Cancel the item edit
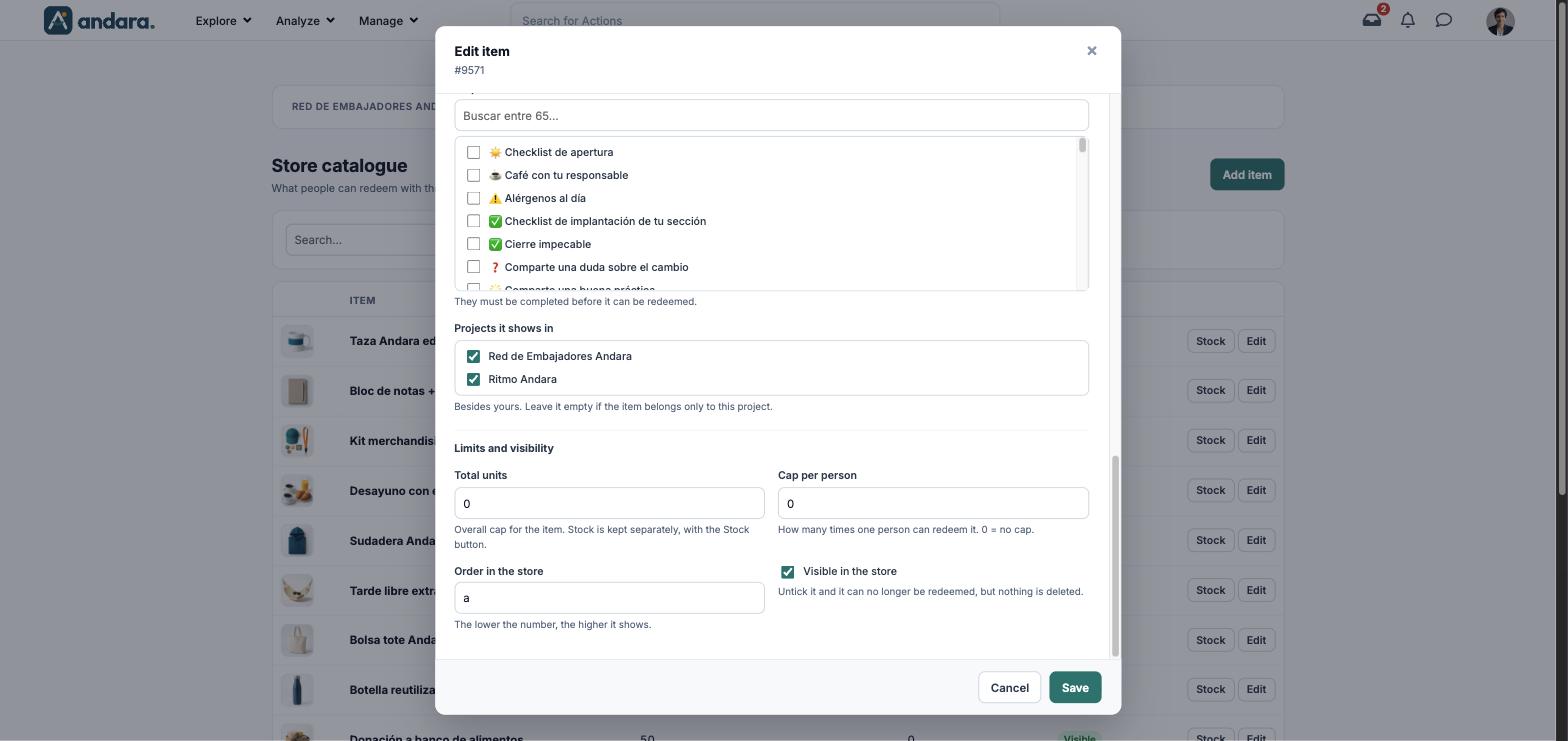This screenshot has height=741, width=1568. click(1009, 688)
